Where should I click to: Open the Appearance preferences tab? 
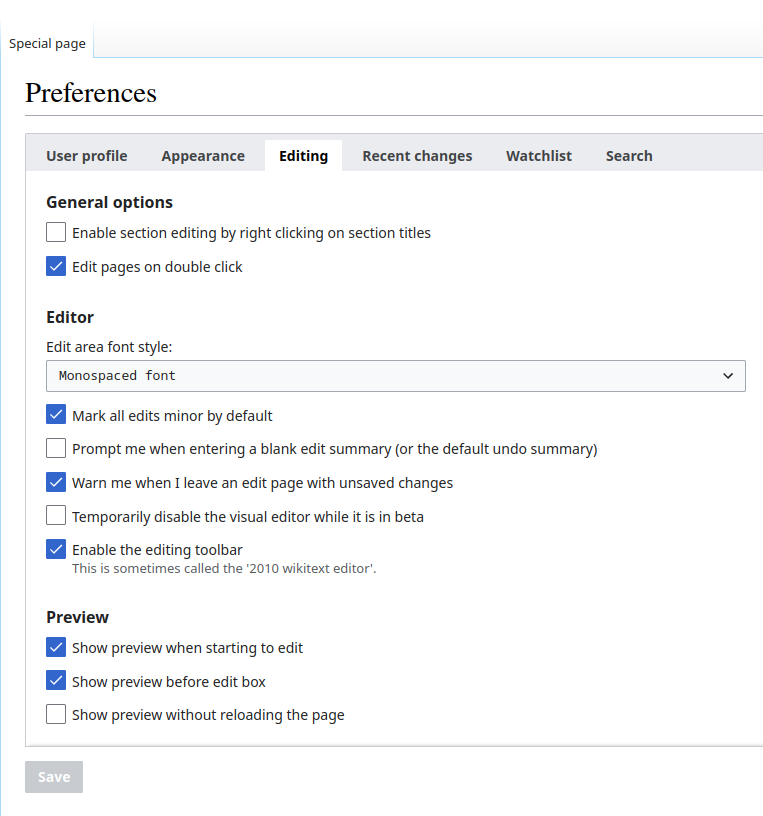(203, 156)
